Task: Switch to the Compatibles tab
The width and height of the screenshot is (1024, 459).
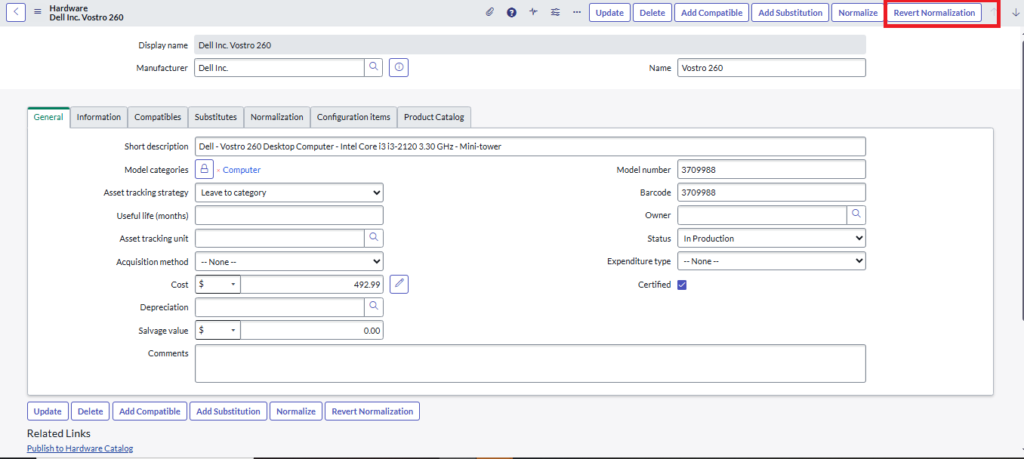Action: (x=157, y=117)
